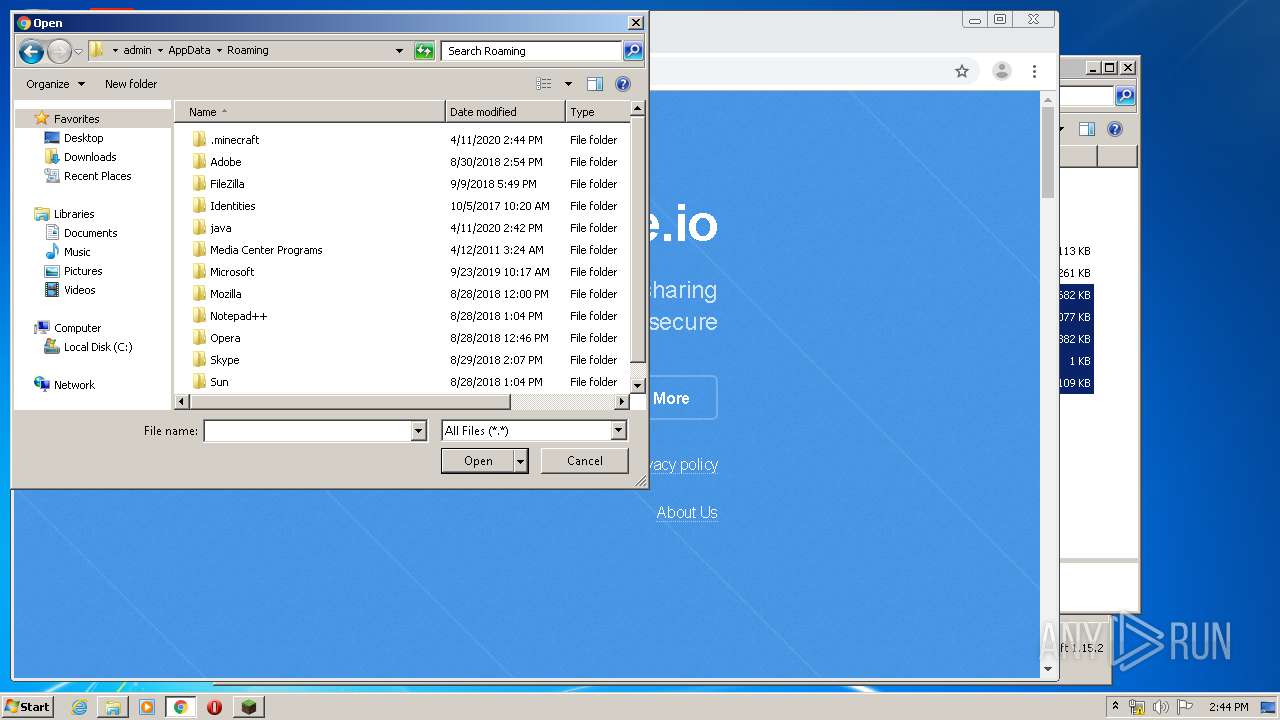Image resolution: width=1280 pixels, height=720 pixels.
Task: Expand the address bar history dropdown
Action: coord(399,51)
